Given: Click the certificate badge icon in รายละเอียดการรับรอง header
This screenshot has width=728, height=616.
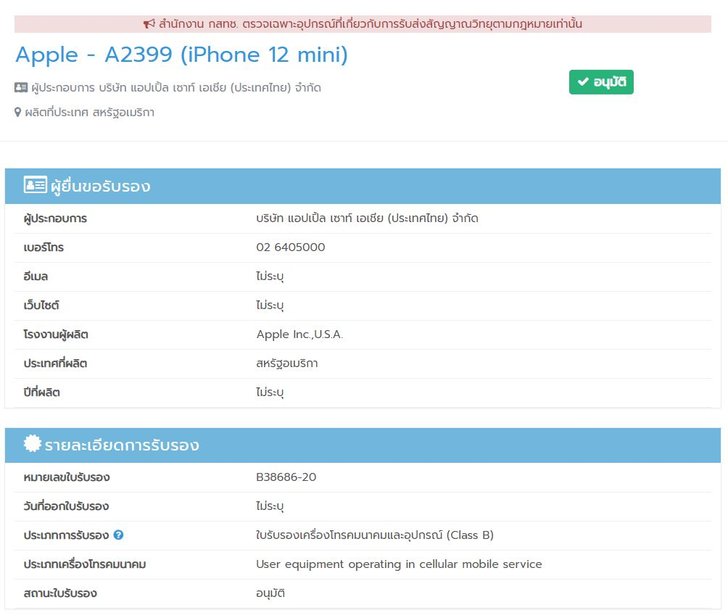Looking at the screenshot, I should 32,443.
